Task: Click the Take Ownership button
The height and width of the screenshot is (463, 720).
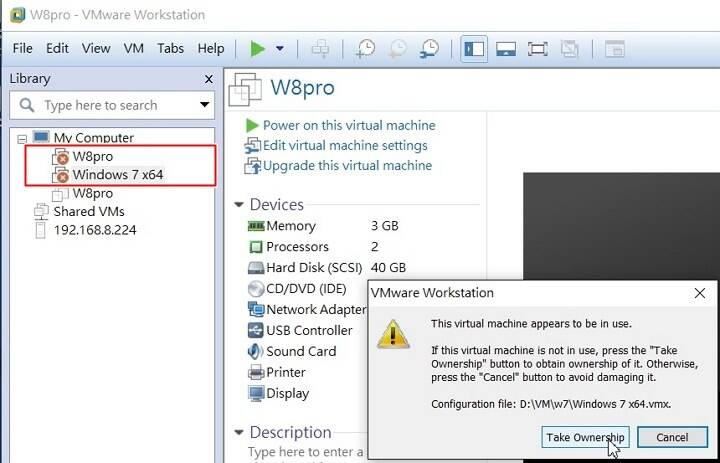Action: (585, 437)
